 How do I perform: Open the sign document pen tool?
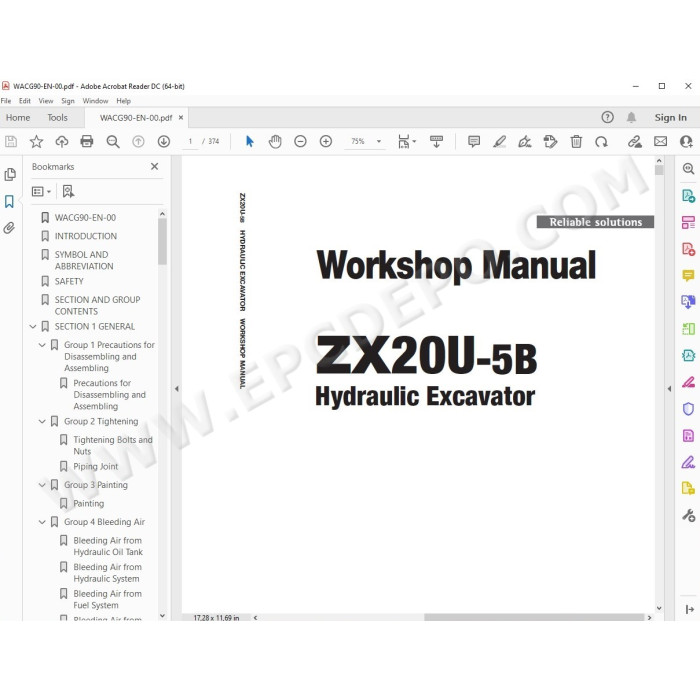click(525, 142)
